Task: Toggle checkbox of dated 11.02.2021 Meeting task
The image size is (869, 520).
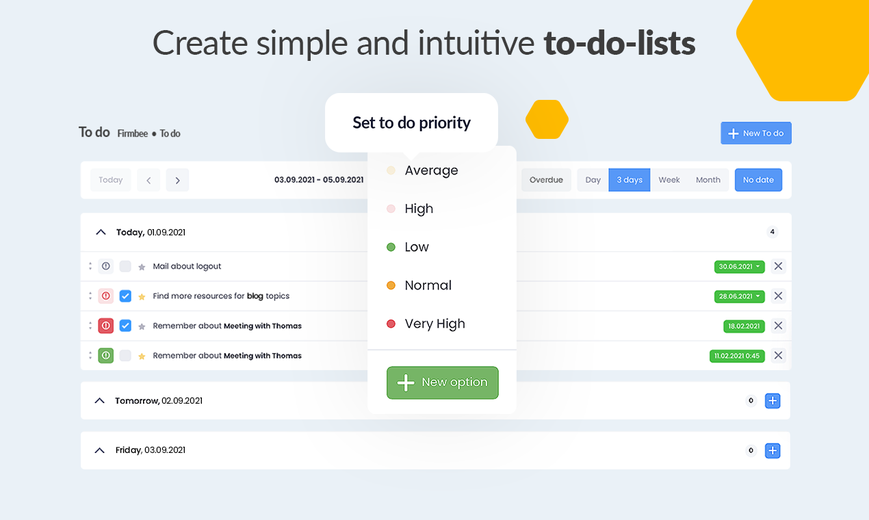Action: (125, 355)
